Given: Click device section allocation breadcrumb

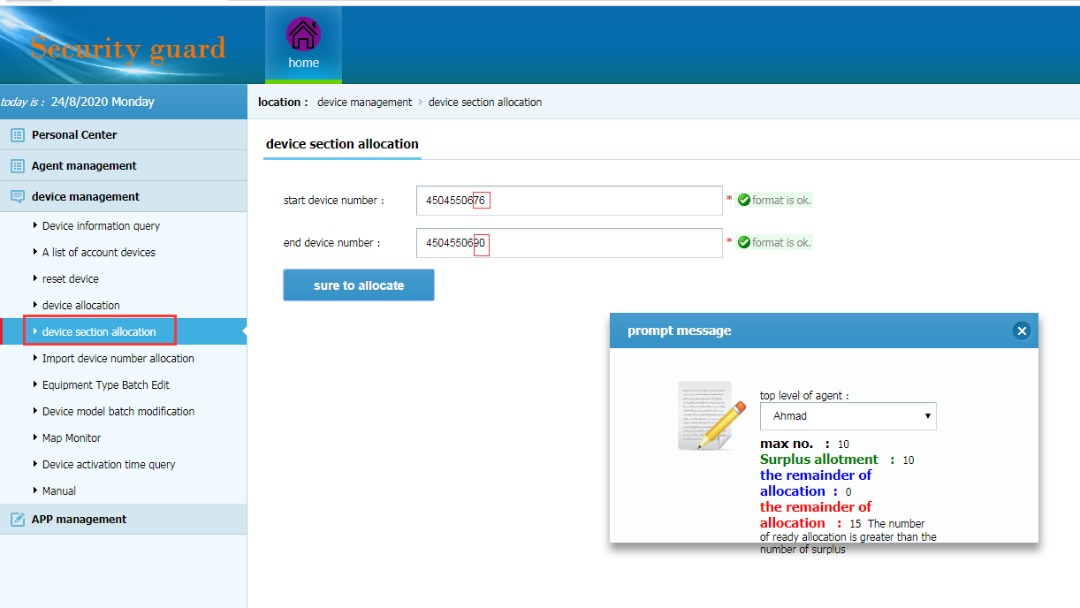Looking at the screenshot, I should pos(485,102).
